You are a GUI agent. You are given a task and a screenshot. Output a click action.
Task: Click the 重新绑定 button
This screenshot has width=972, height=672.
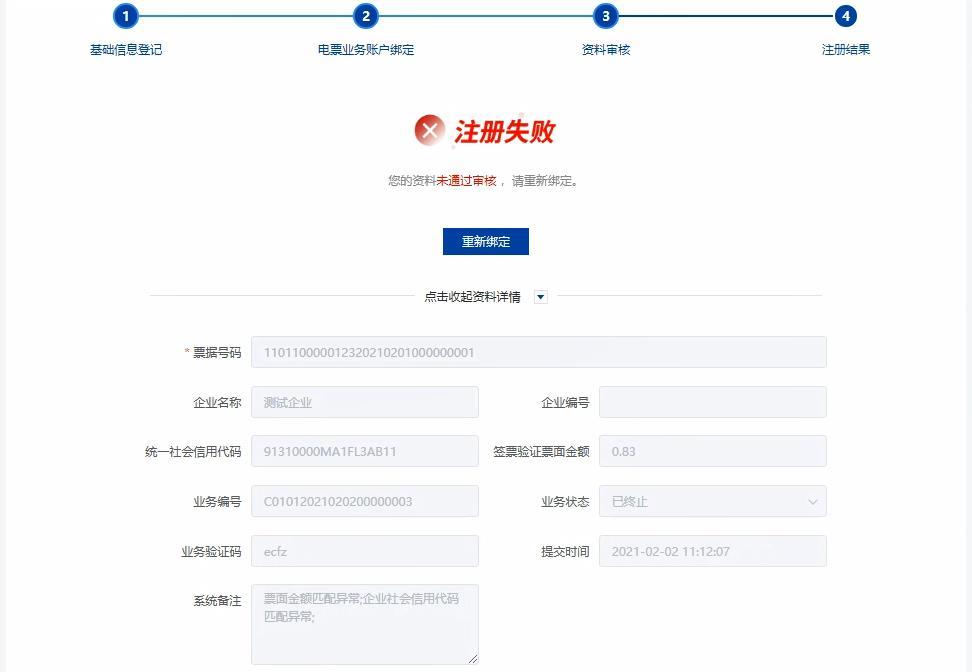click(x=485, y=241)
